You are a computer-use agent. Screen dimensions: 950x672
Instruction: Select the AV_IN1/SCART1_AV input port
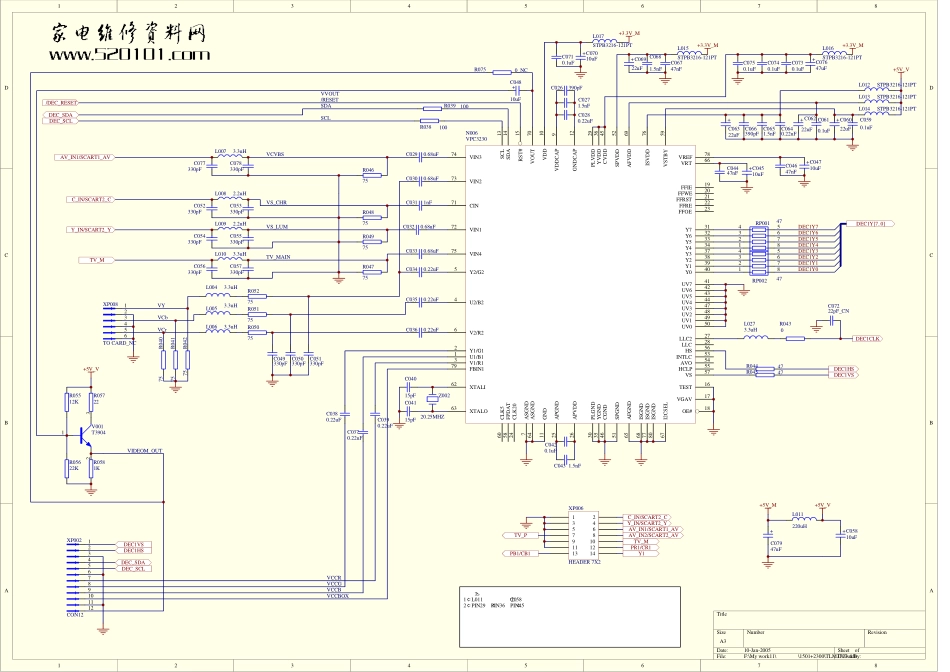tap(85, 158)
